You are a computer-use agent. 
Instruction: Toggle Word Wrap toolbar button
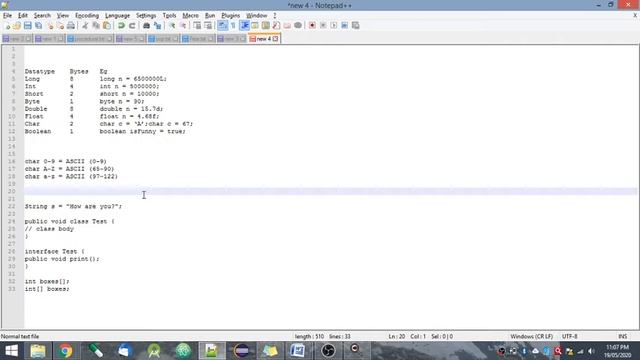coord(222,26)
